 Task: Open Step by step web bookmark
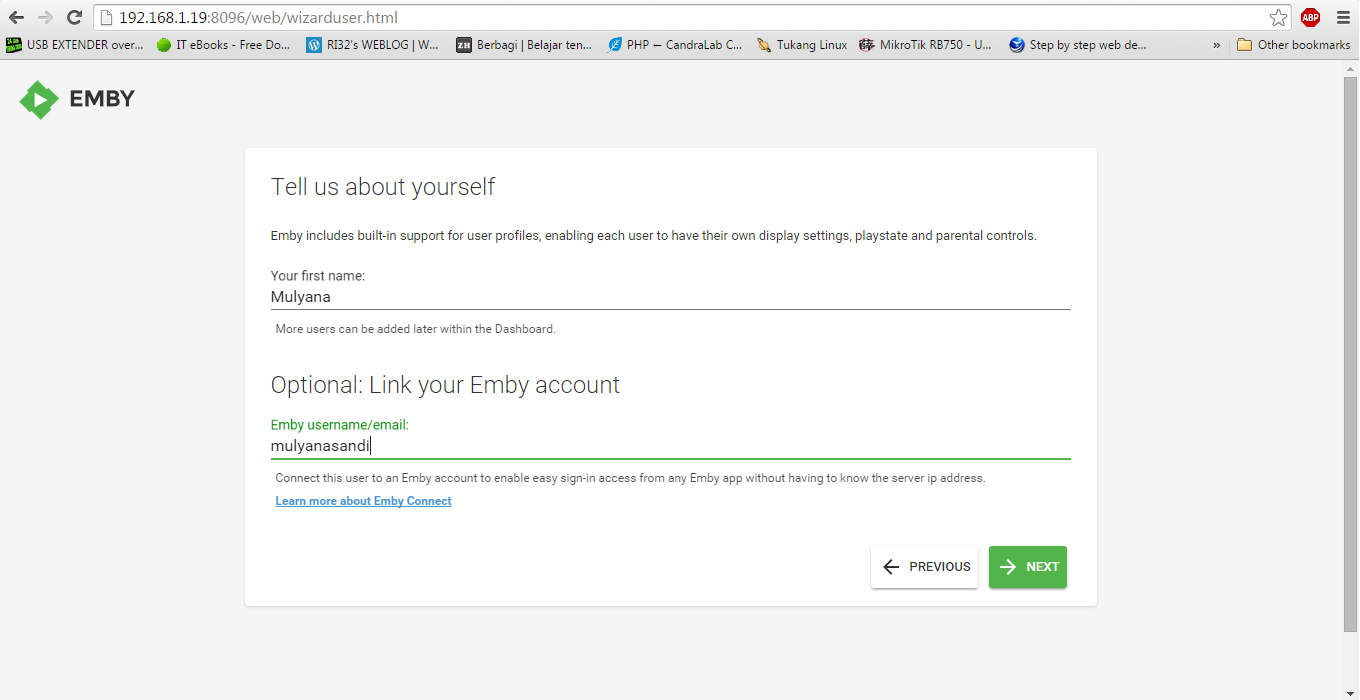1078,45
